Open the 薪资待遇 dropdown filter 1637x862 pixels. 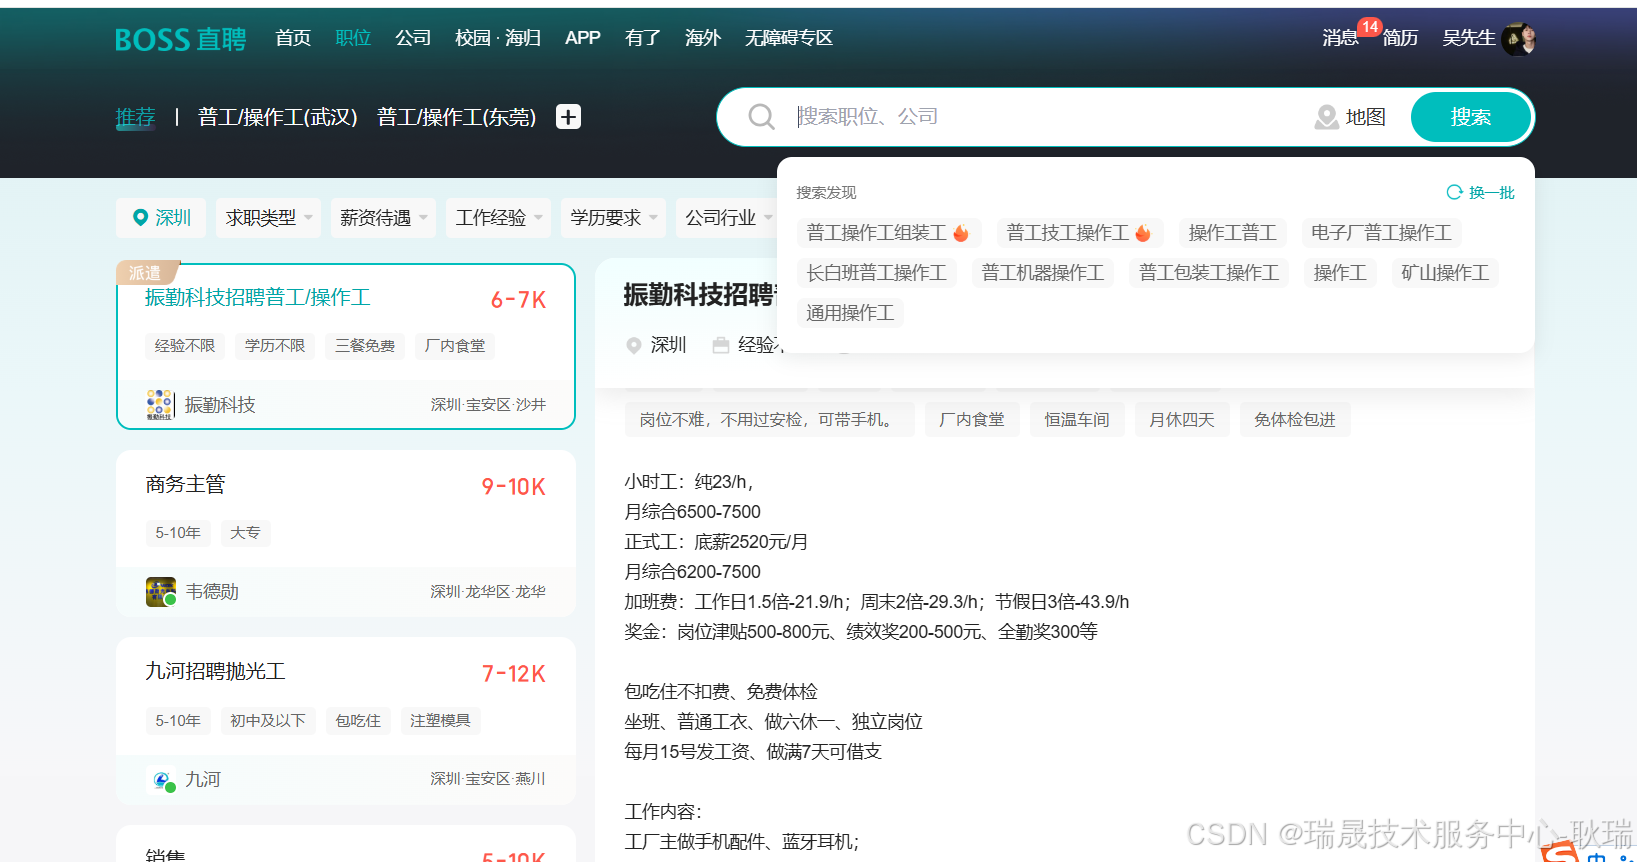(x=383, y=217)
